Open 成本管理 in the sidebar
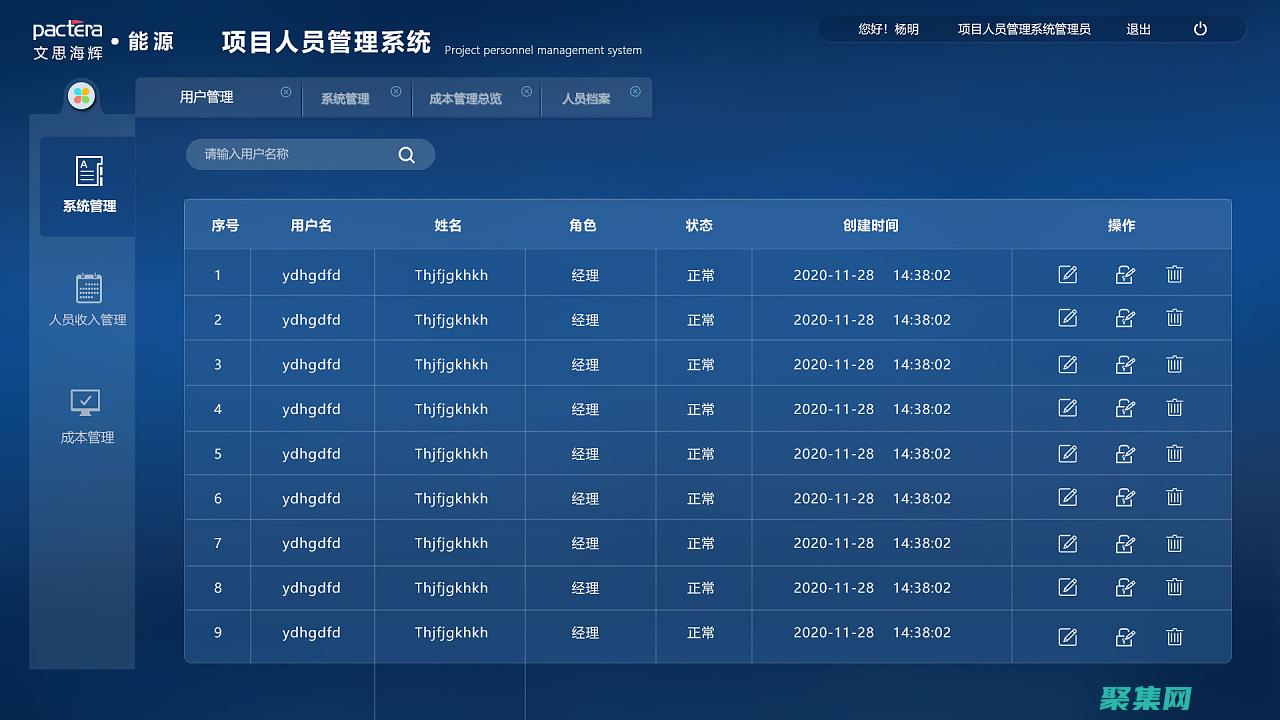The width and height of the screenshot is (1280, 720). (87, 415)
